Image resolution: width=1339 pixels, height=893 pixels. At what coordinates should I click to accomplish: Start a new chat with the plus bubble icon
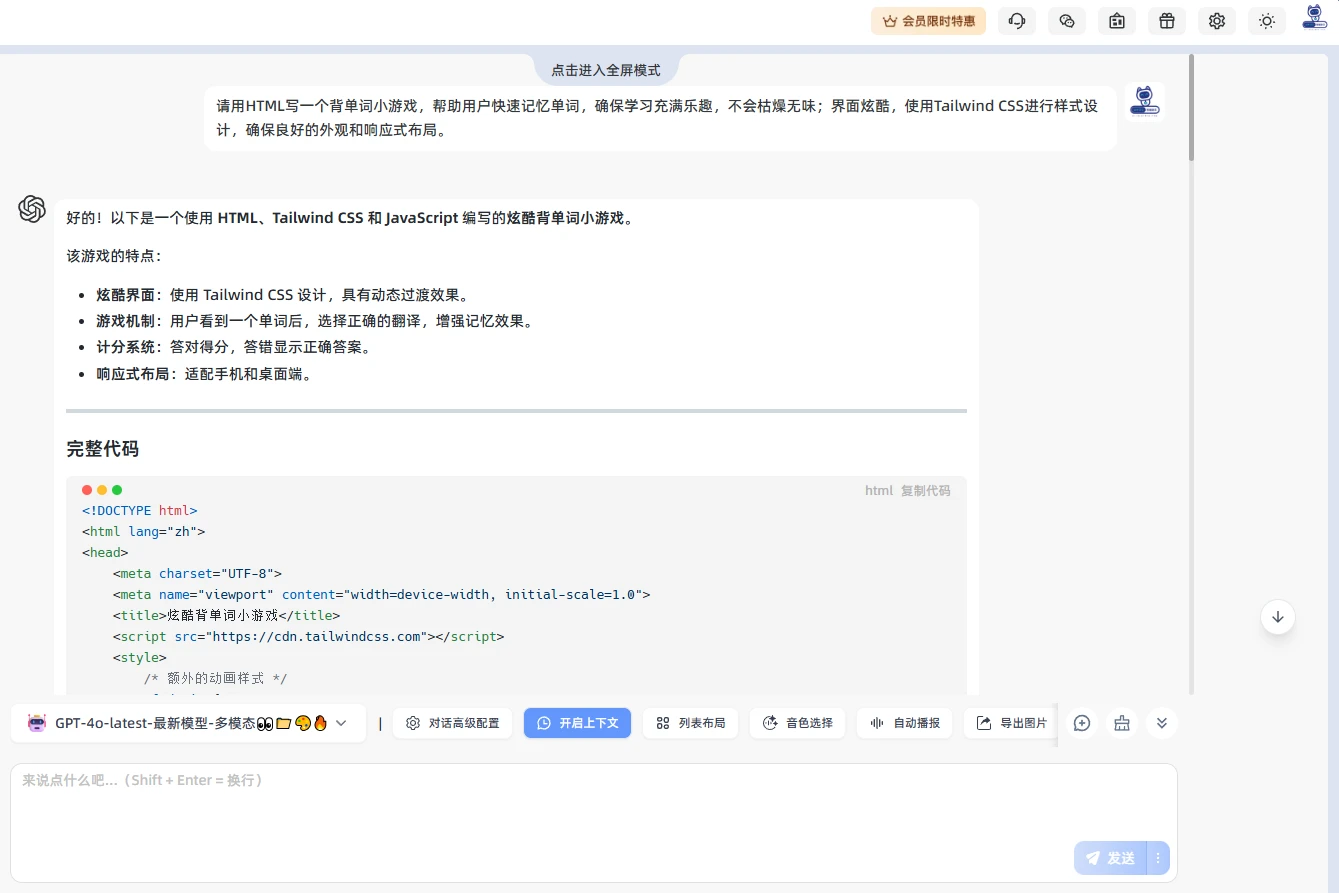(1081, 723)
